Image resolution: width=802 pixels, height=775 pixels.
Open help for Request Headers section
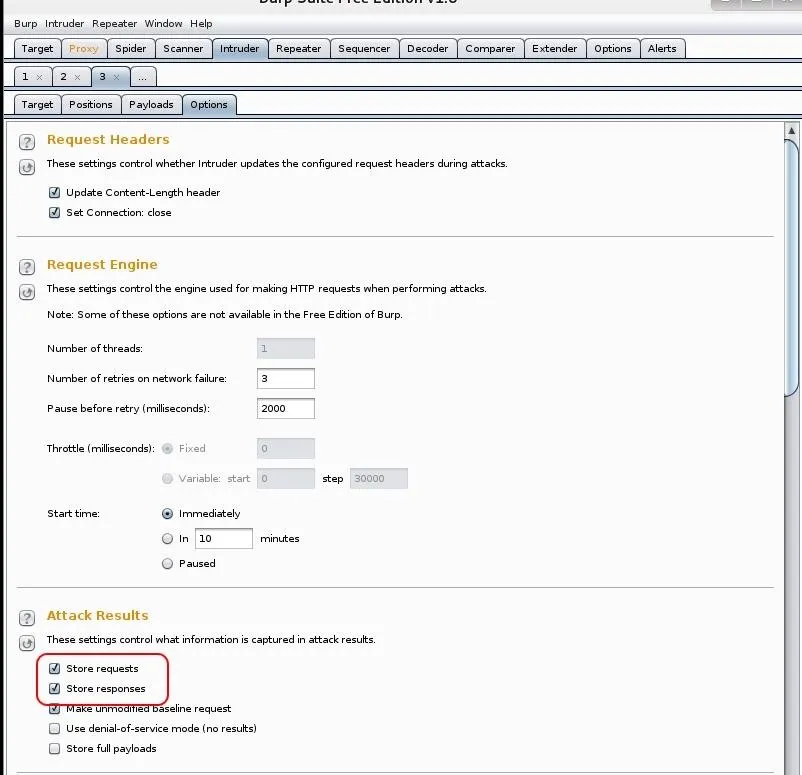point(27,142)
